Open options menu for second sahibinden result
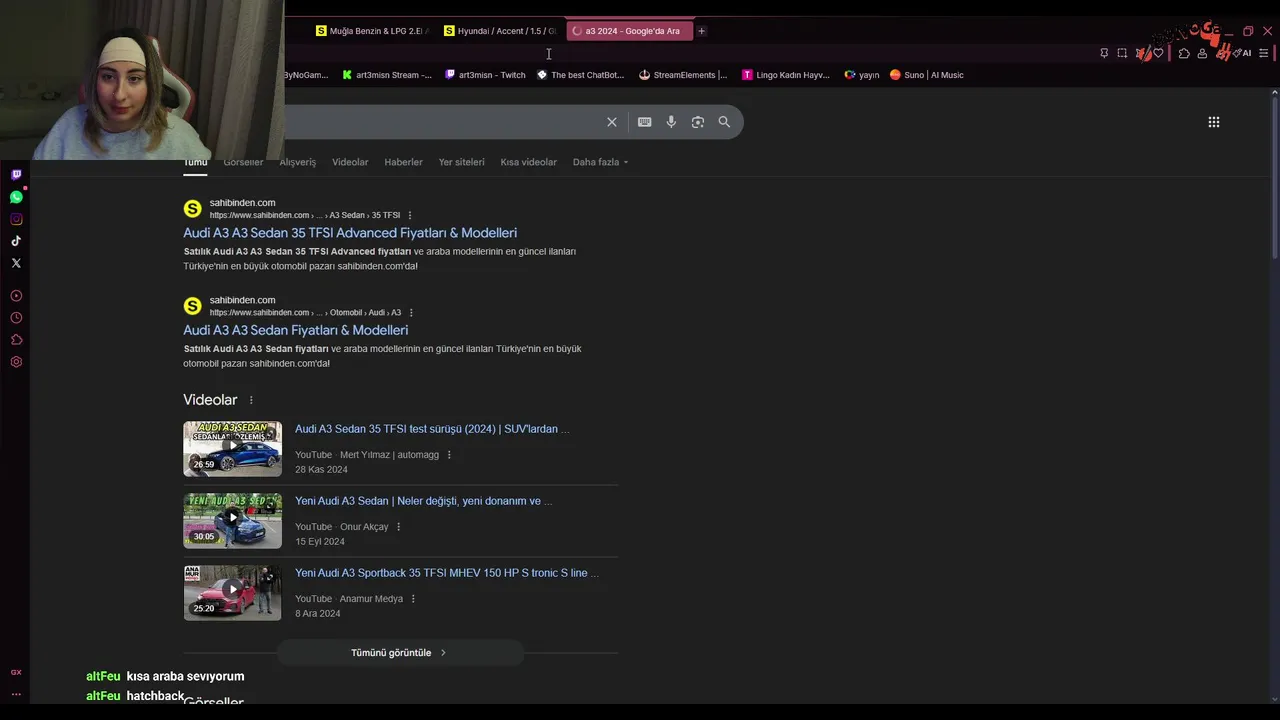 pos(411,313)
